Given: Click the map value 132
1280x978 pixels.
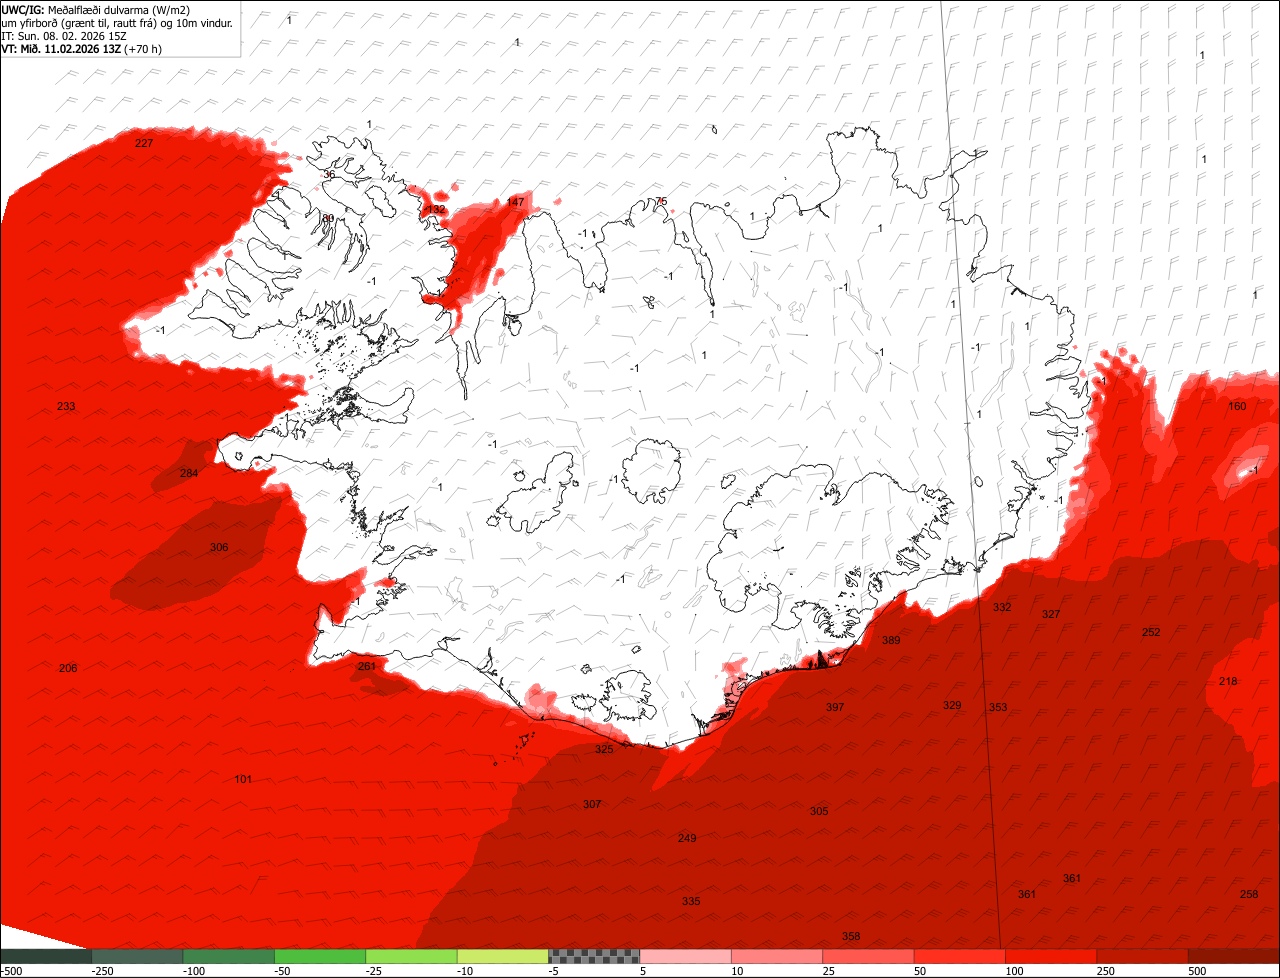Looking at the screenshot, I should 436,209.
